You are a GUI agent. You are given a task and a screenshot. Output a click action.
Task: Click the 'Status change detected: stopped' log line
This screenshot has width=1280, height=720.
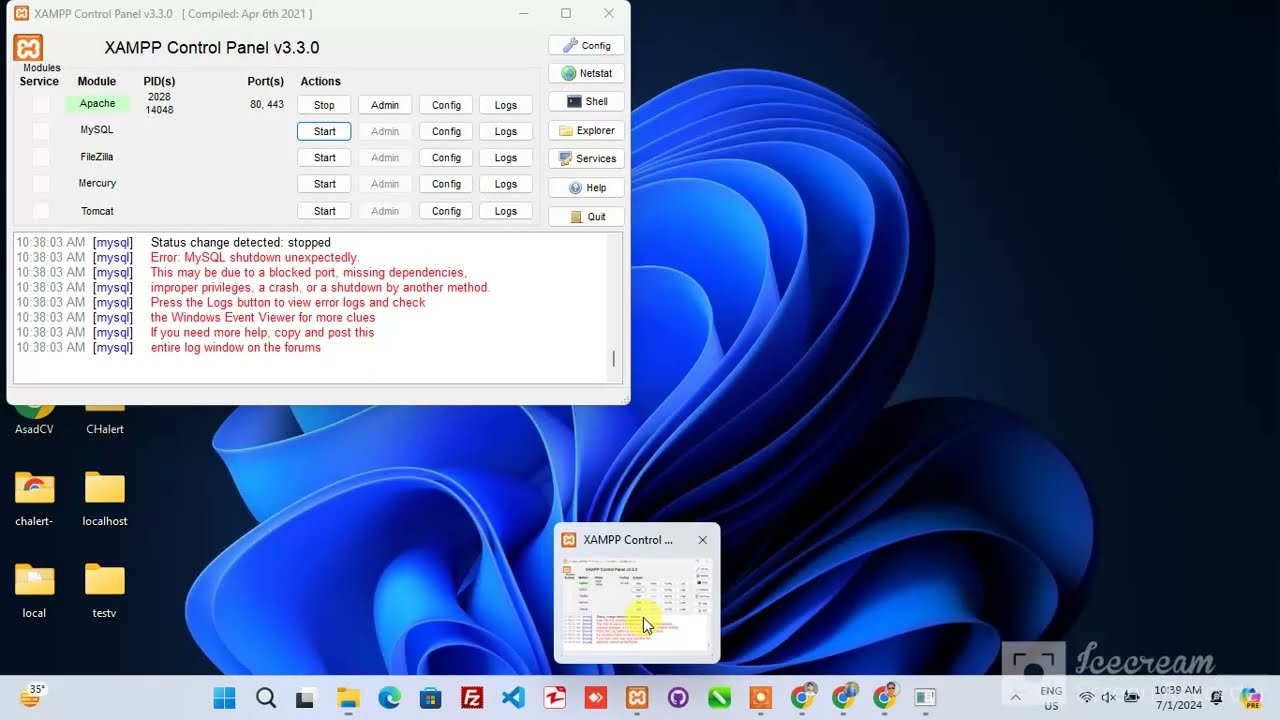(241, 242)
